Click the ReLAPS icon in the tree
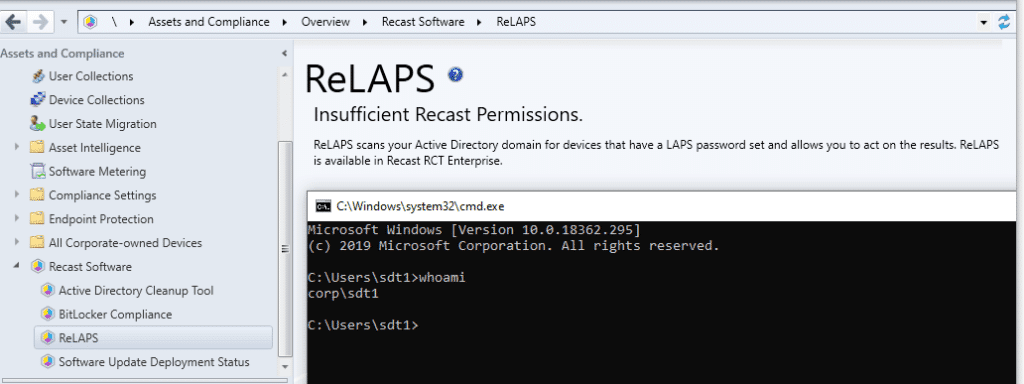1024x384 pixels. click(x=47, y=338)
